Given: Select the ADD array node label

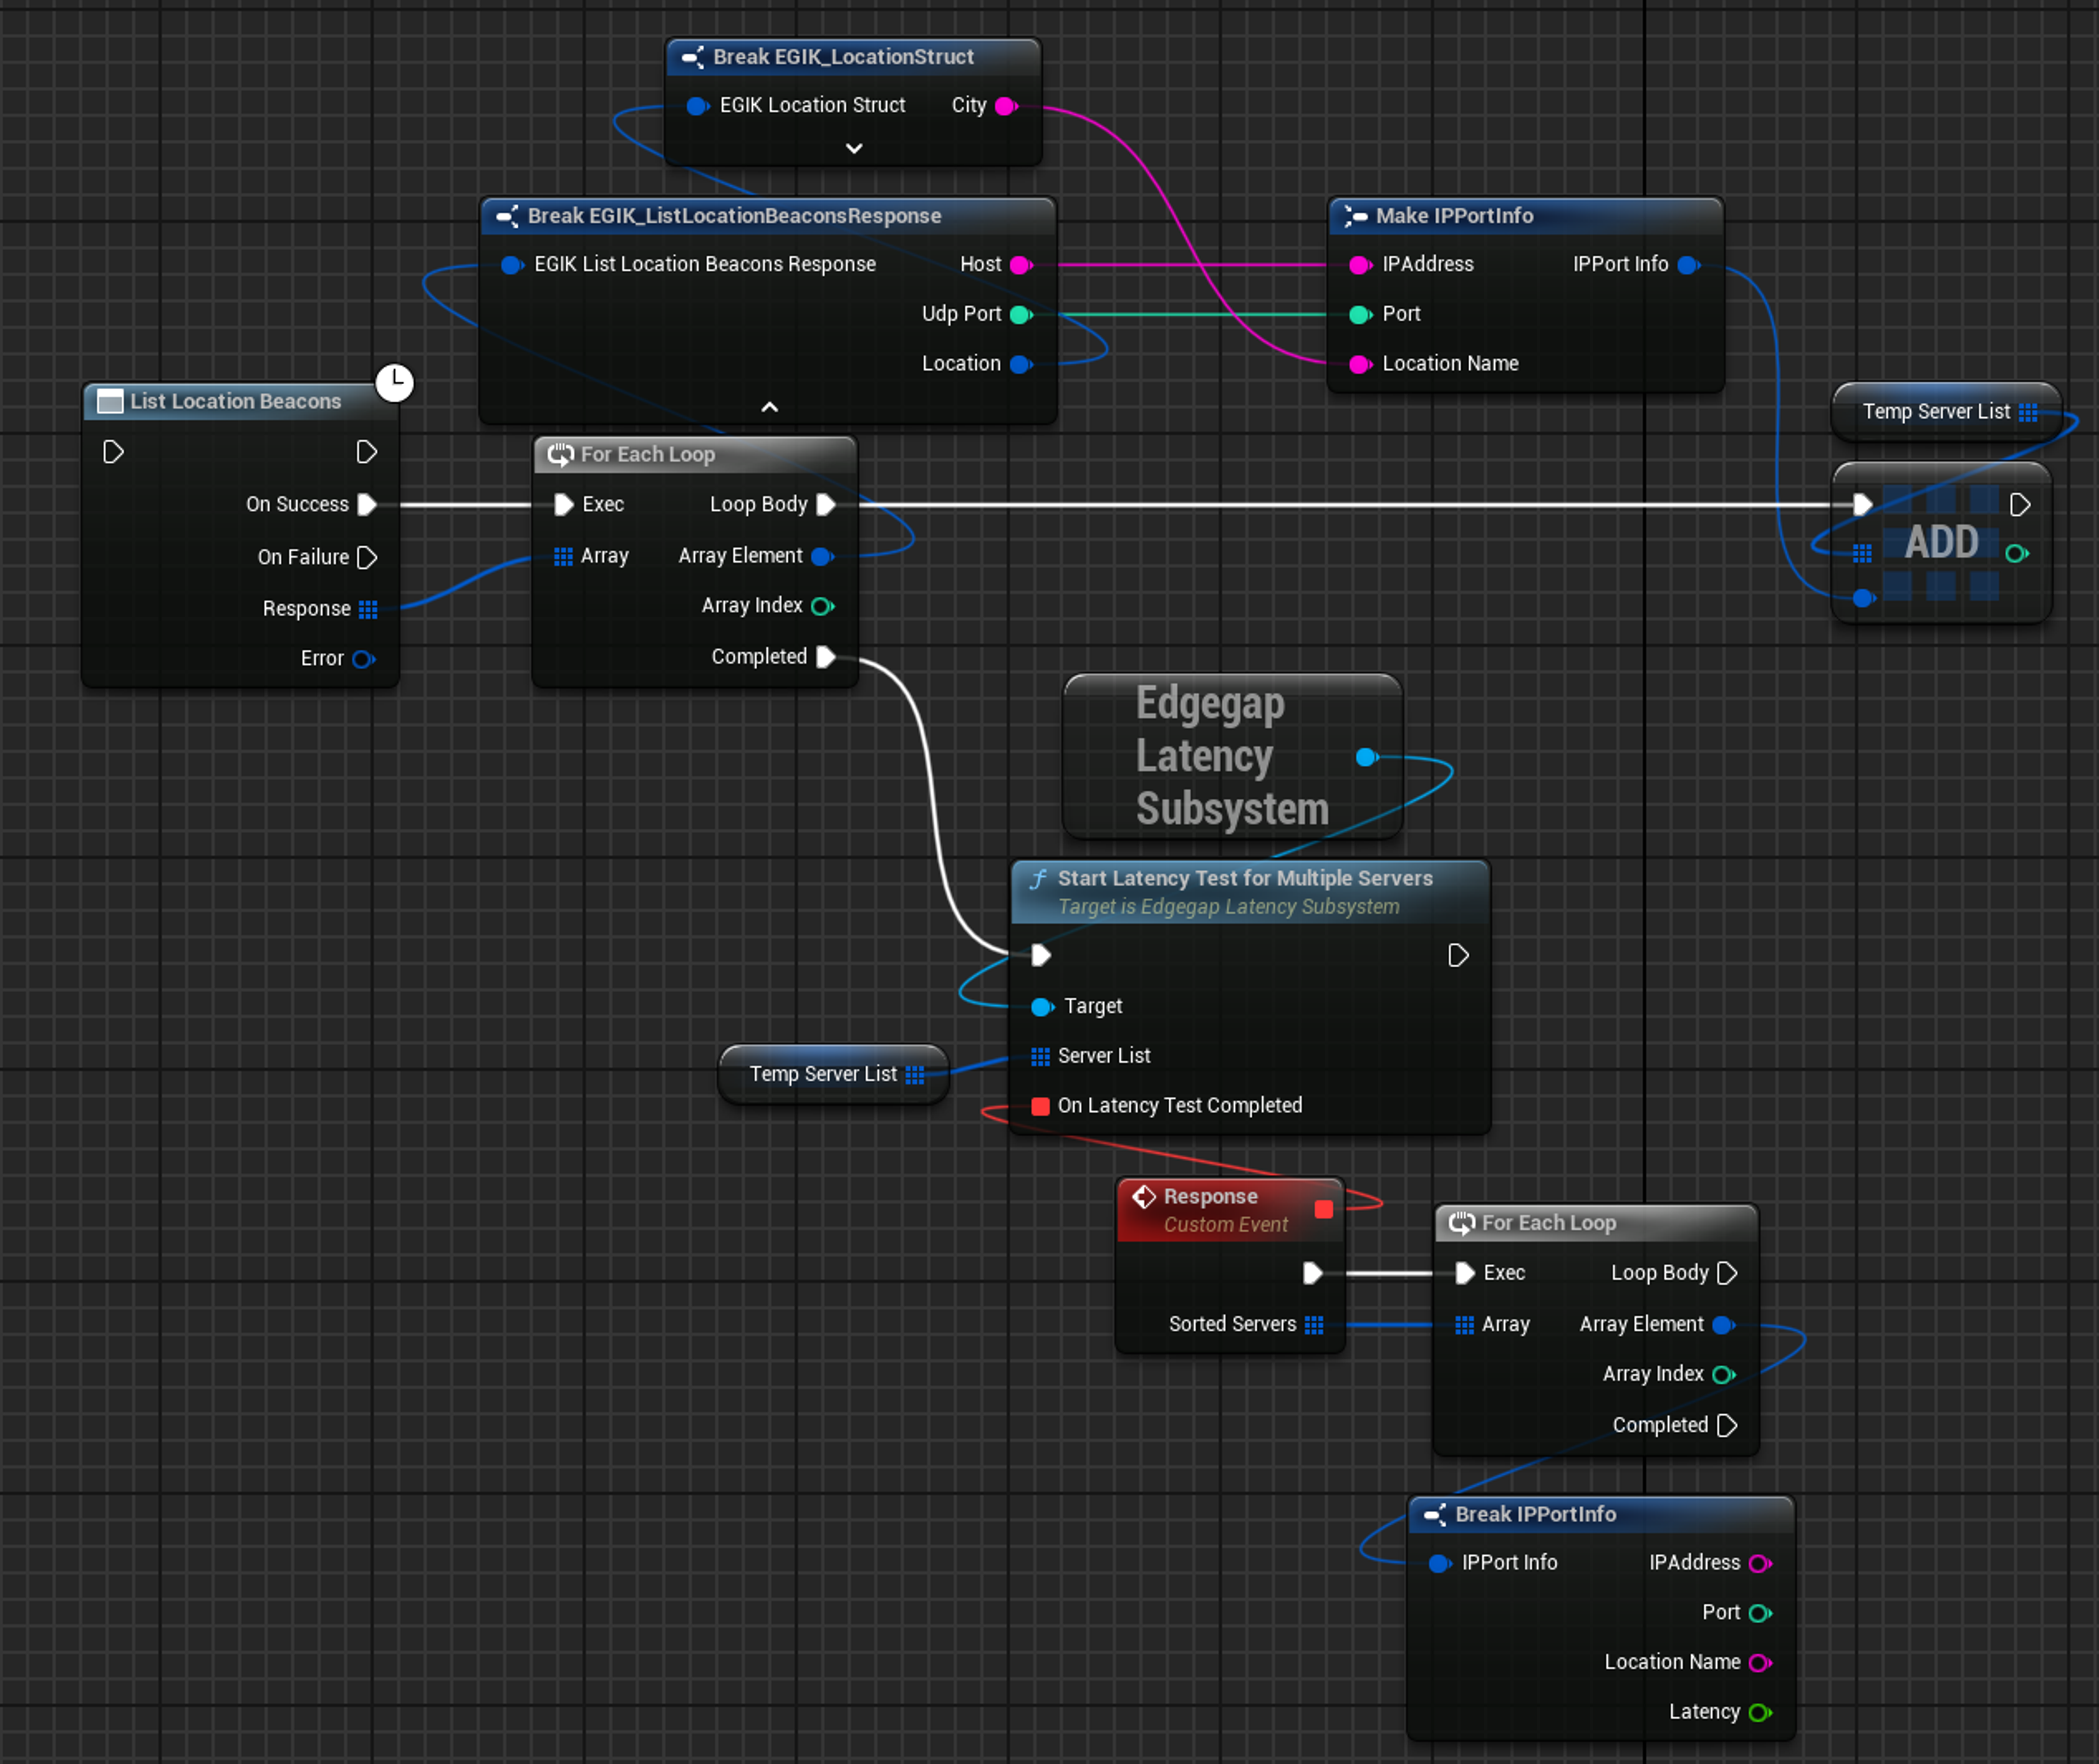Looking at the screenshot, I should (x=1941, y=543).
